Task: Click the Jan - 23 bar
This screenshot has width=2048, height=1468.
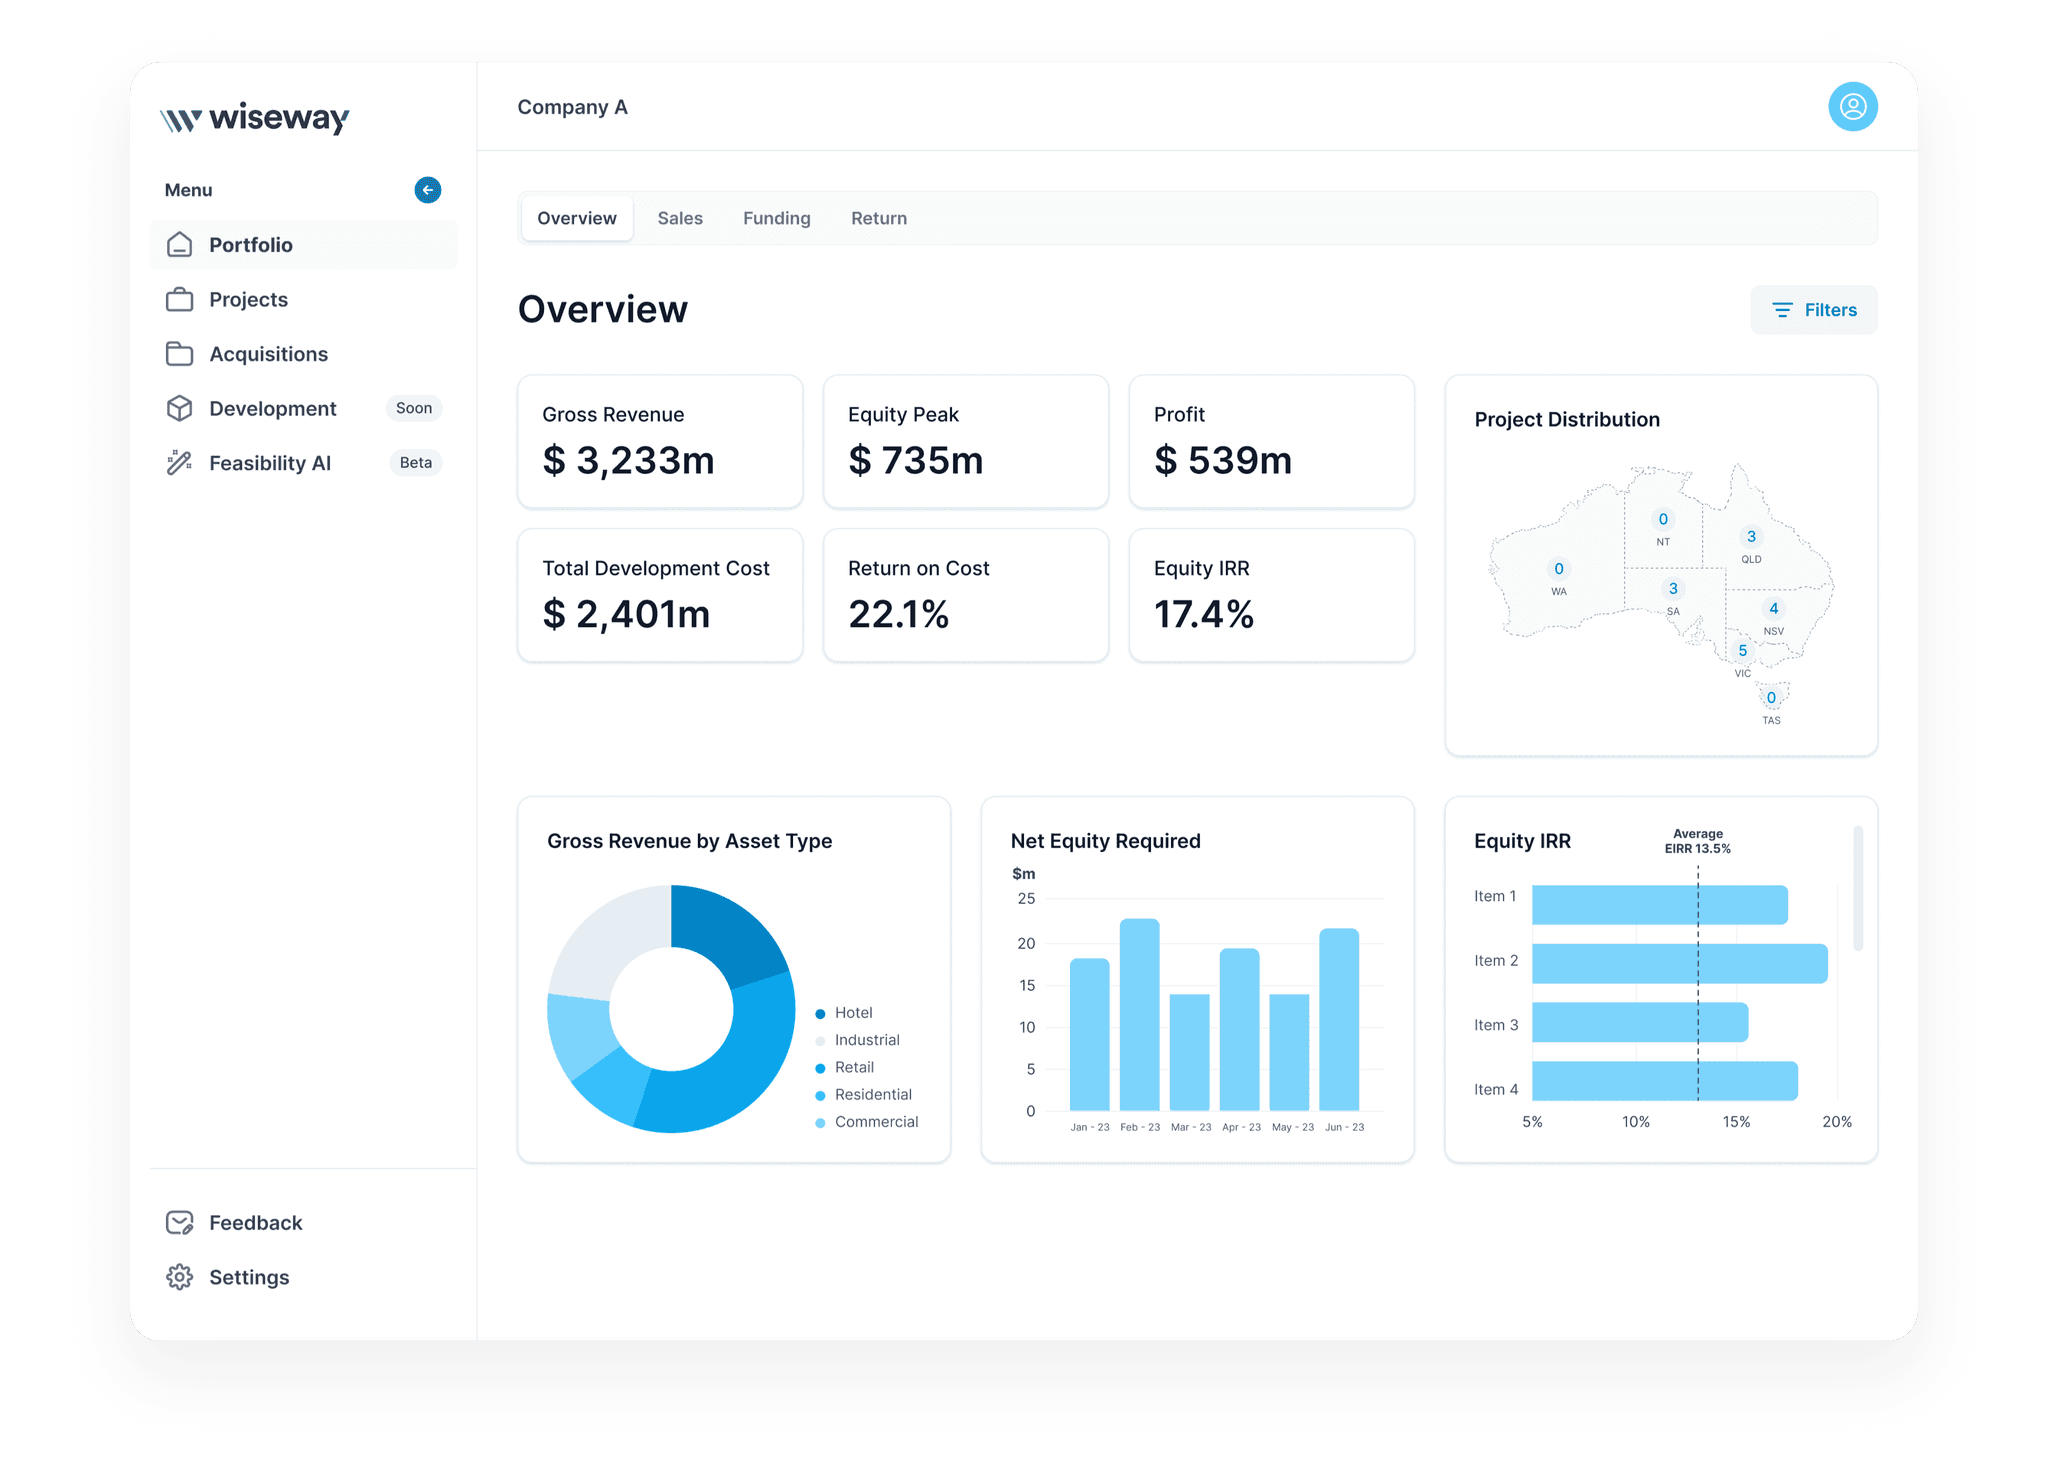Action: [x=1090, y=1034]
